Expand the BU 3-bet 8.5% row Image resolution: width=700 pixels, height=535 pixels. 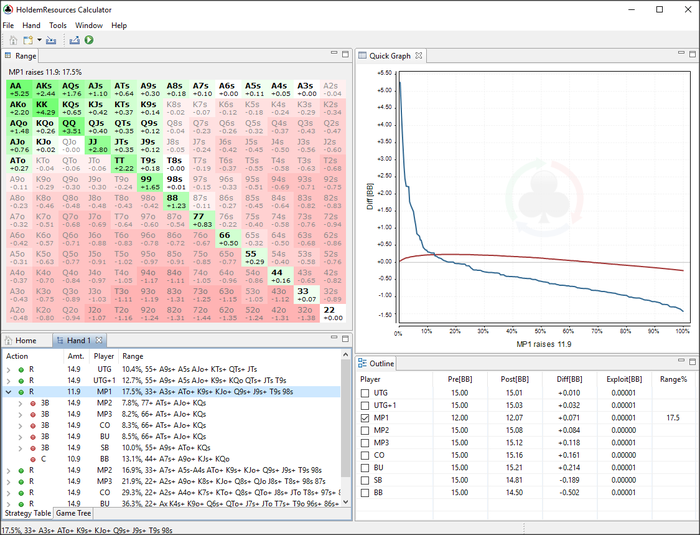(x=20, y=437)
